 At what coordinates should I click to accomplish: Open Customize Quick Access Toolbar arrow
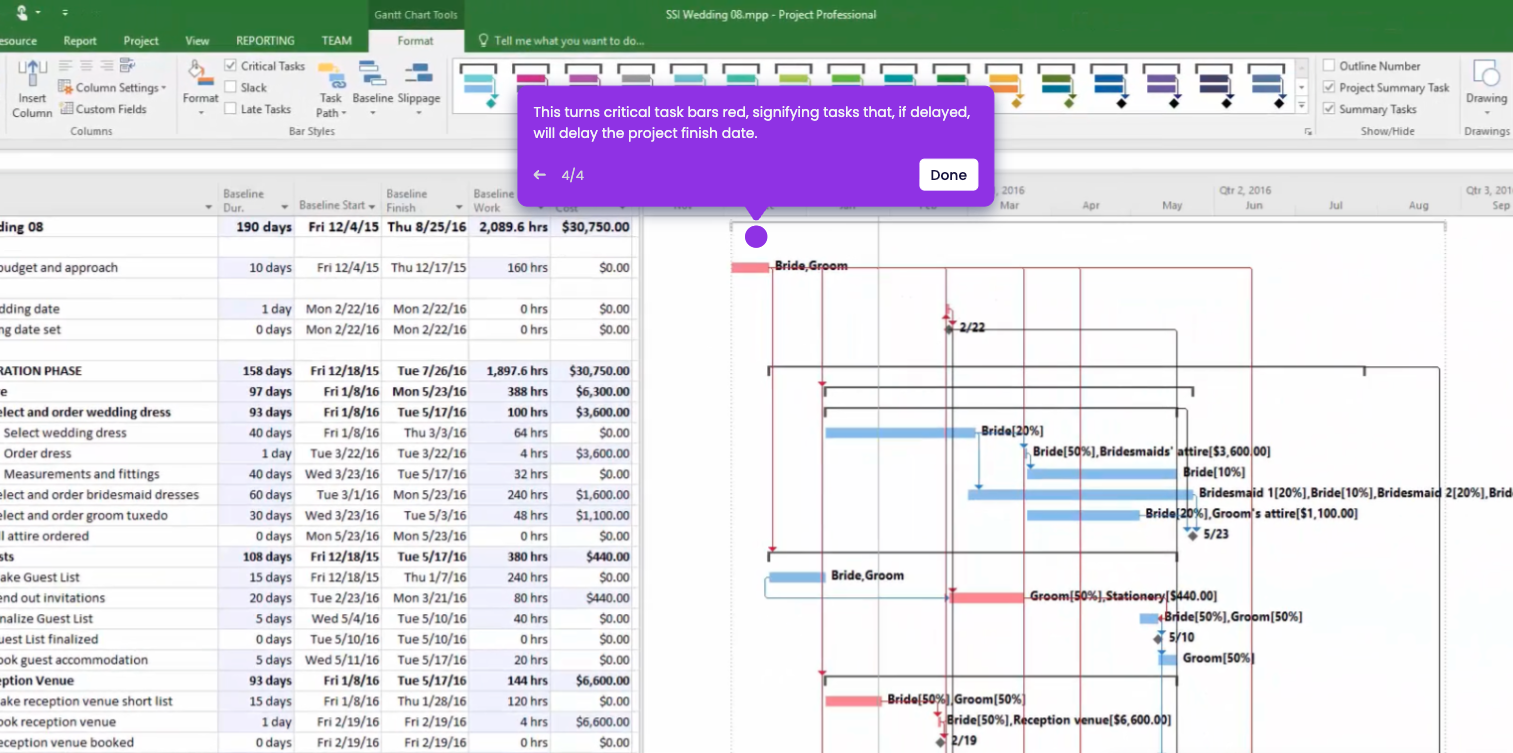(65, 13)
